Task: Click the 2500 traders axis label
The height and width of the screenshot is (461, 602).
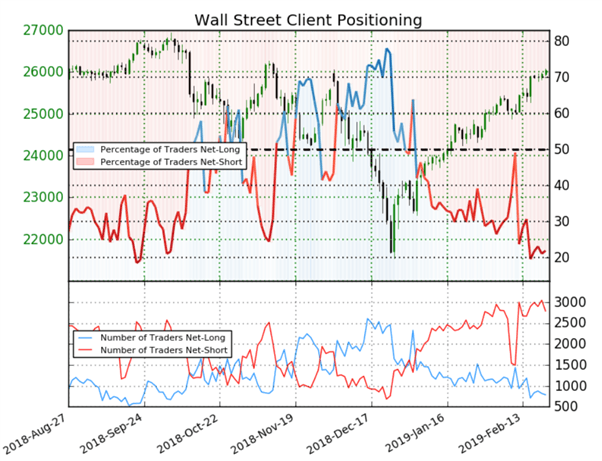Action: 570,323
